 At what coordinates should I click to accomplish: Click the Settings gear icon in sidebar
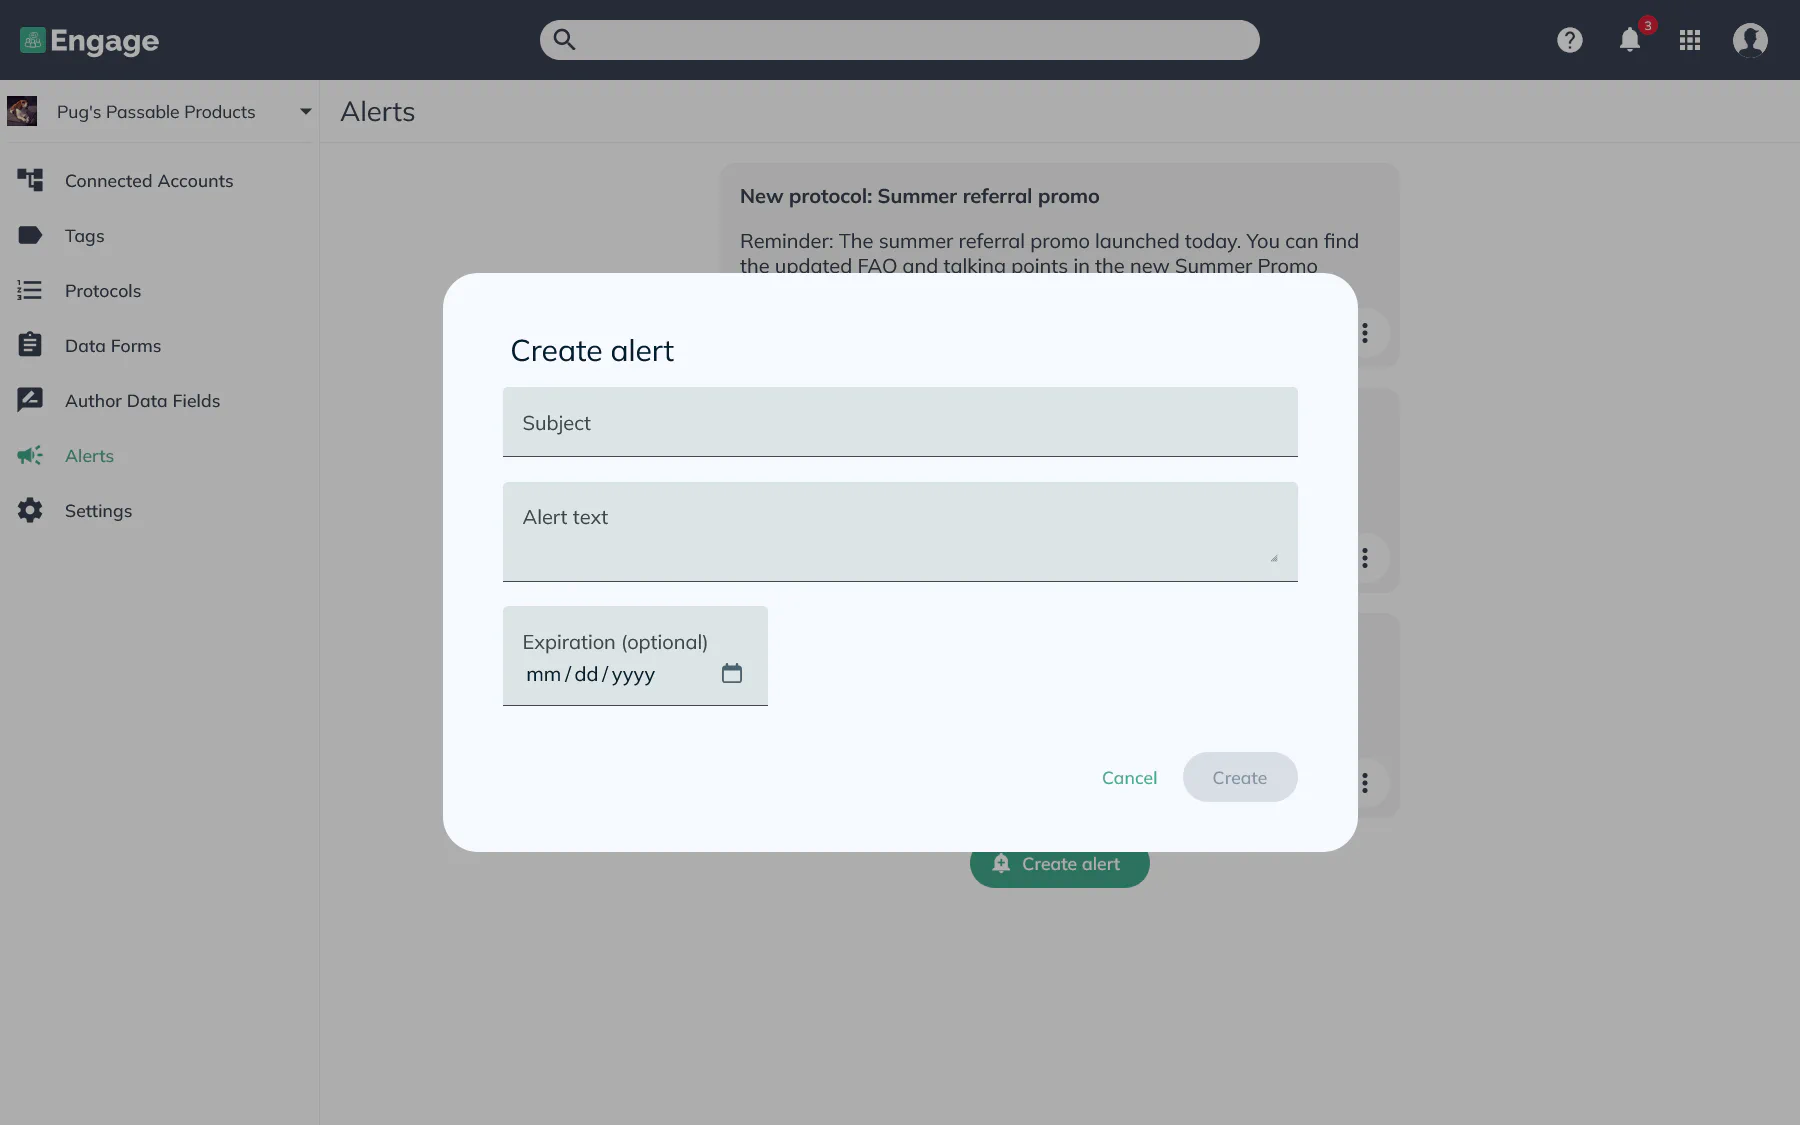30,510
